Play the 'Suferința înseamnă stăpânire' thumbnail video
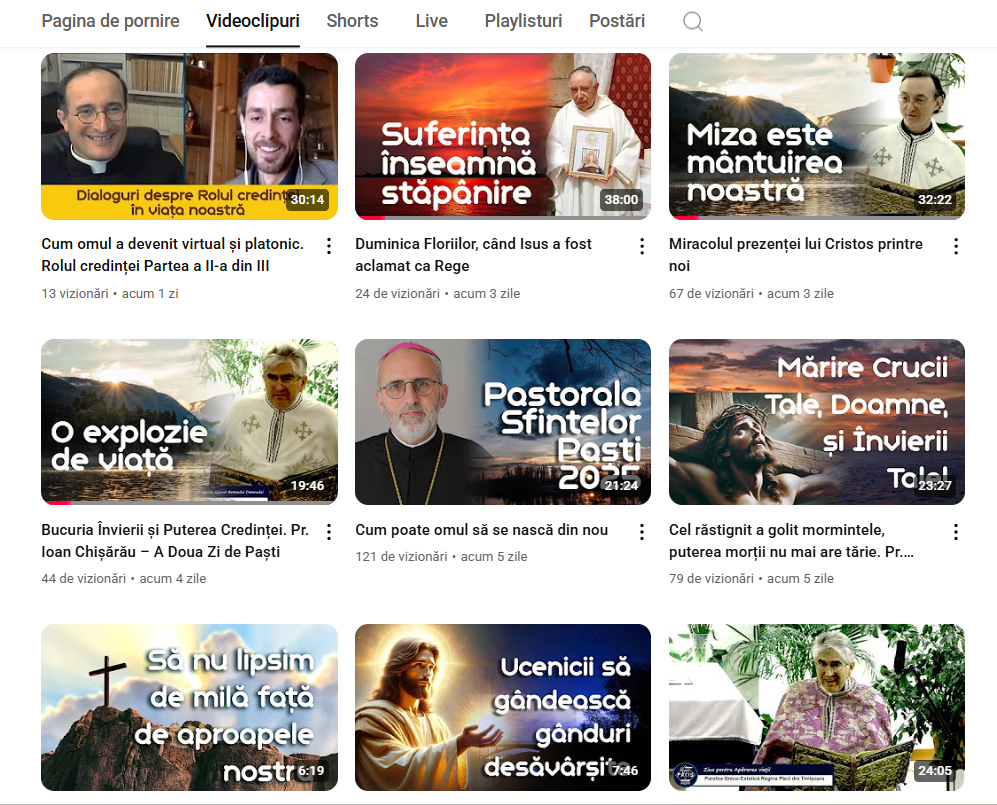Screen dimensions: 997x805 503,136
